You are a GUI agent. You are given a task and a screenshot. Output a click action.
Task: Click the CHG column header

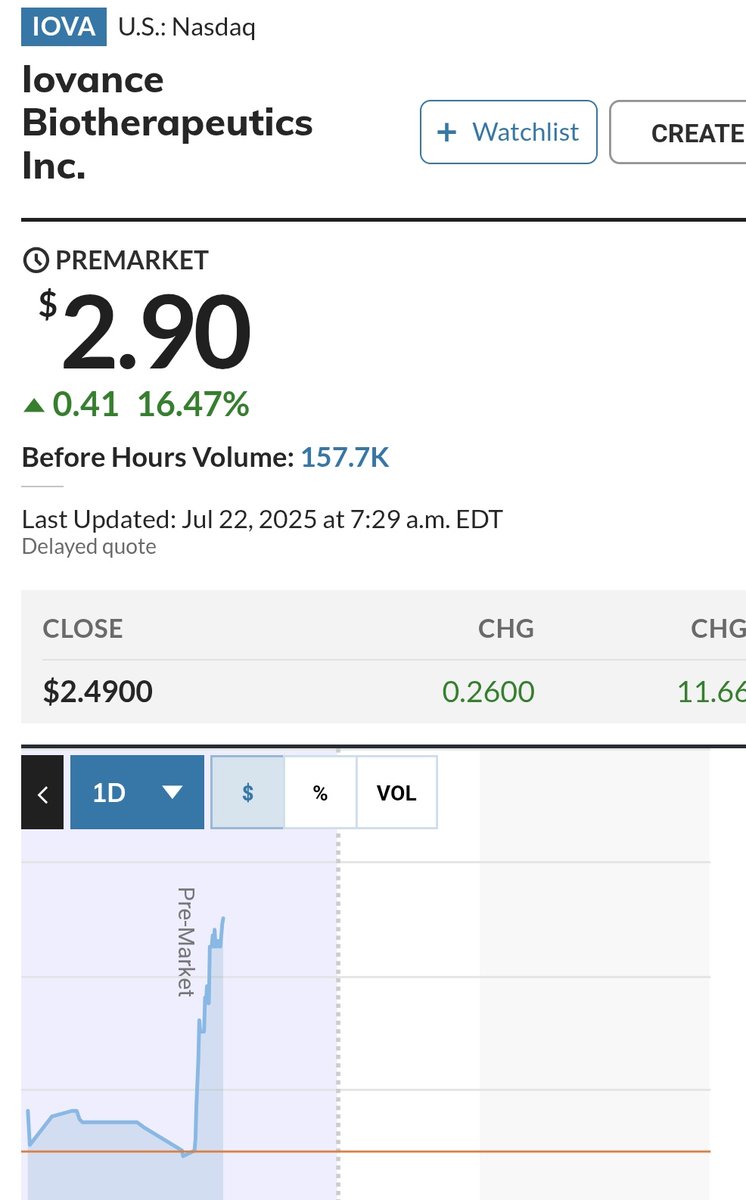coord(505,629)
